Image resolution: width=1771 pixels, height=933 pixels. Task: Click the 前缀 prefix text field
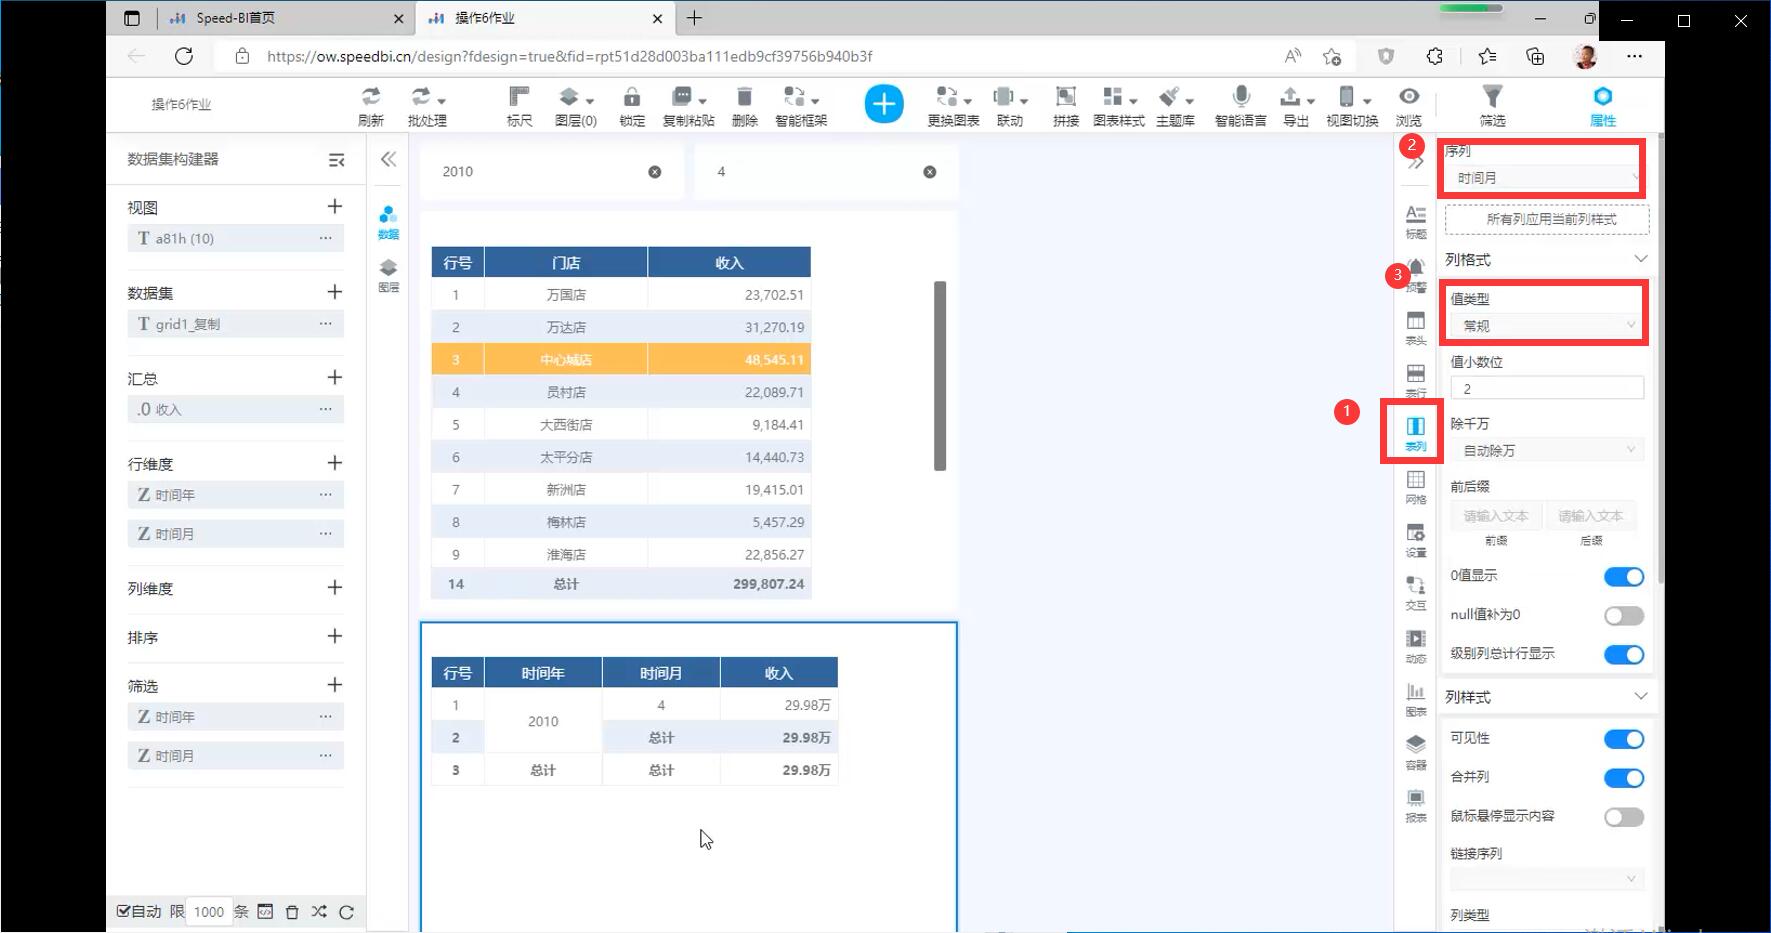[1496, 516]
